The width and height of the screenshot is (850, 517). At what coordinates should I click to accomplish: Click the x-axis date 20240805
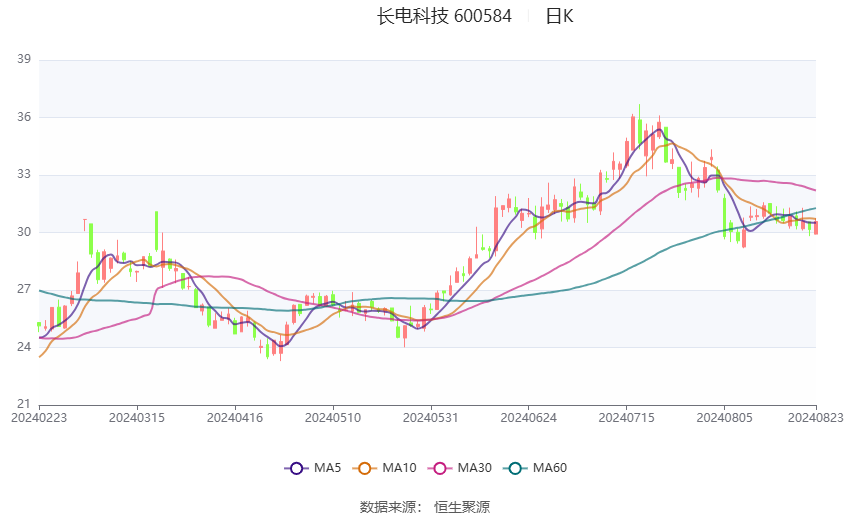(724, 418)
